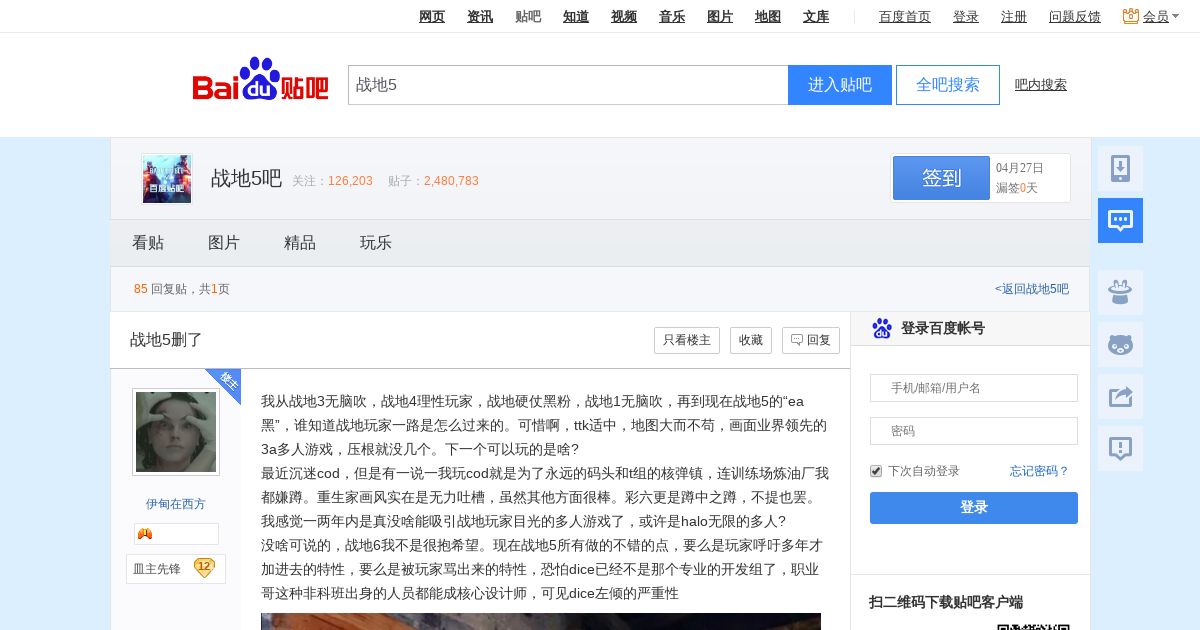This screenshot has width=1200, height=630.
Task: Open poster 伊甸在西方 avatar picture
Action: click(176, 432)
